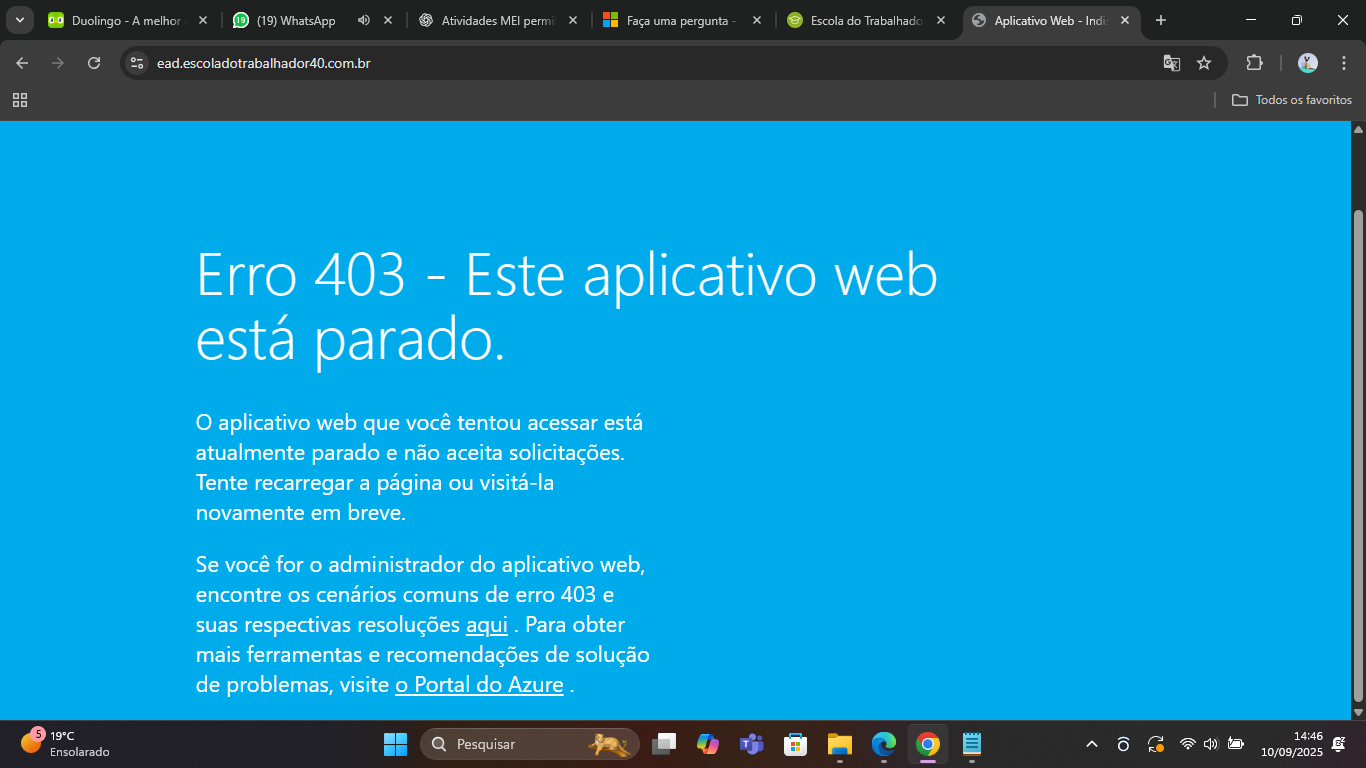Click the Chrome taskbar icon
This screenshot has height=768, width=1366.
click(928, 744)
